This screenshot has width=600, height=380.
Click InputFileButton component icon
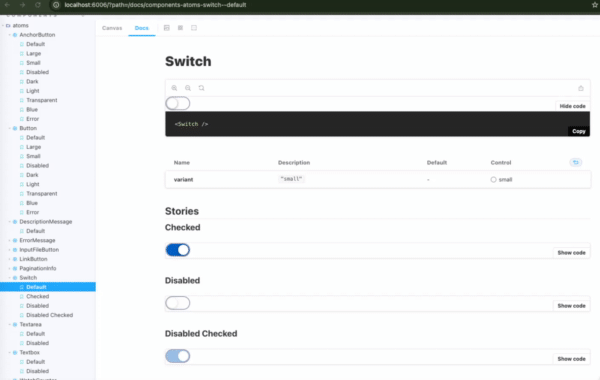[15, 250]
